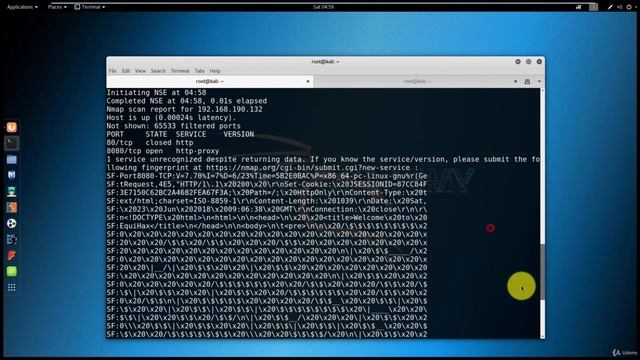Click the top bar activity graph icon
Image resolution: width=640 pixels, height=360 pixels.
pos(579,7)
